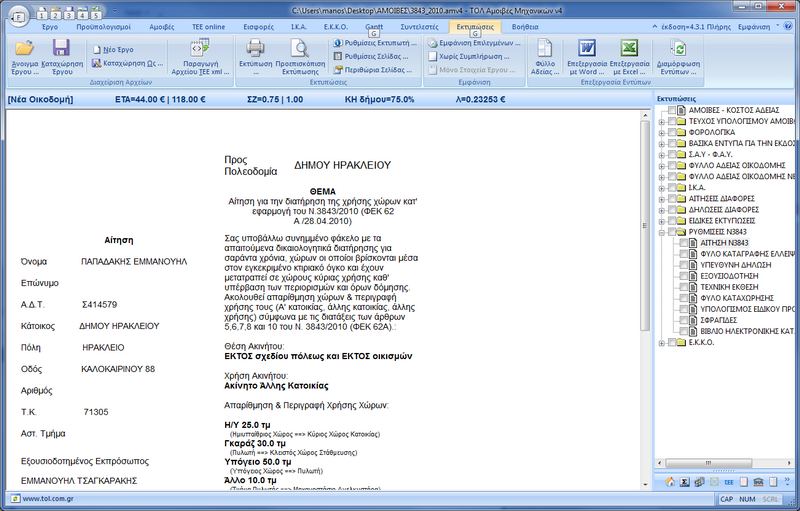This screenshot has width=800, height=511.
Task: Expand the Ι.Κ.Α. folder in tree
Action: (x=662, y=186)
